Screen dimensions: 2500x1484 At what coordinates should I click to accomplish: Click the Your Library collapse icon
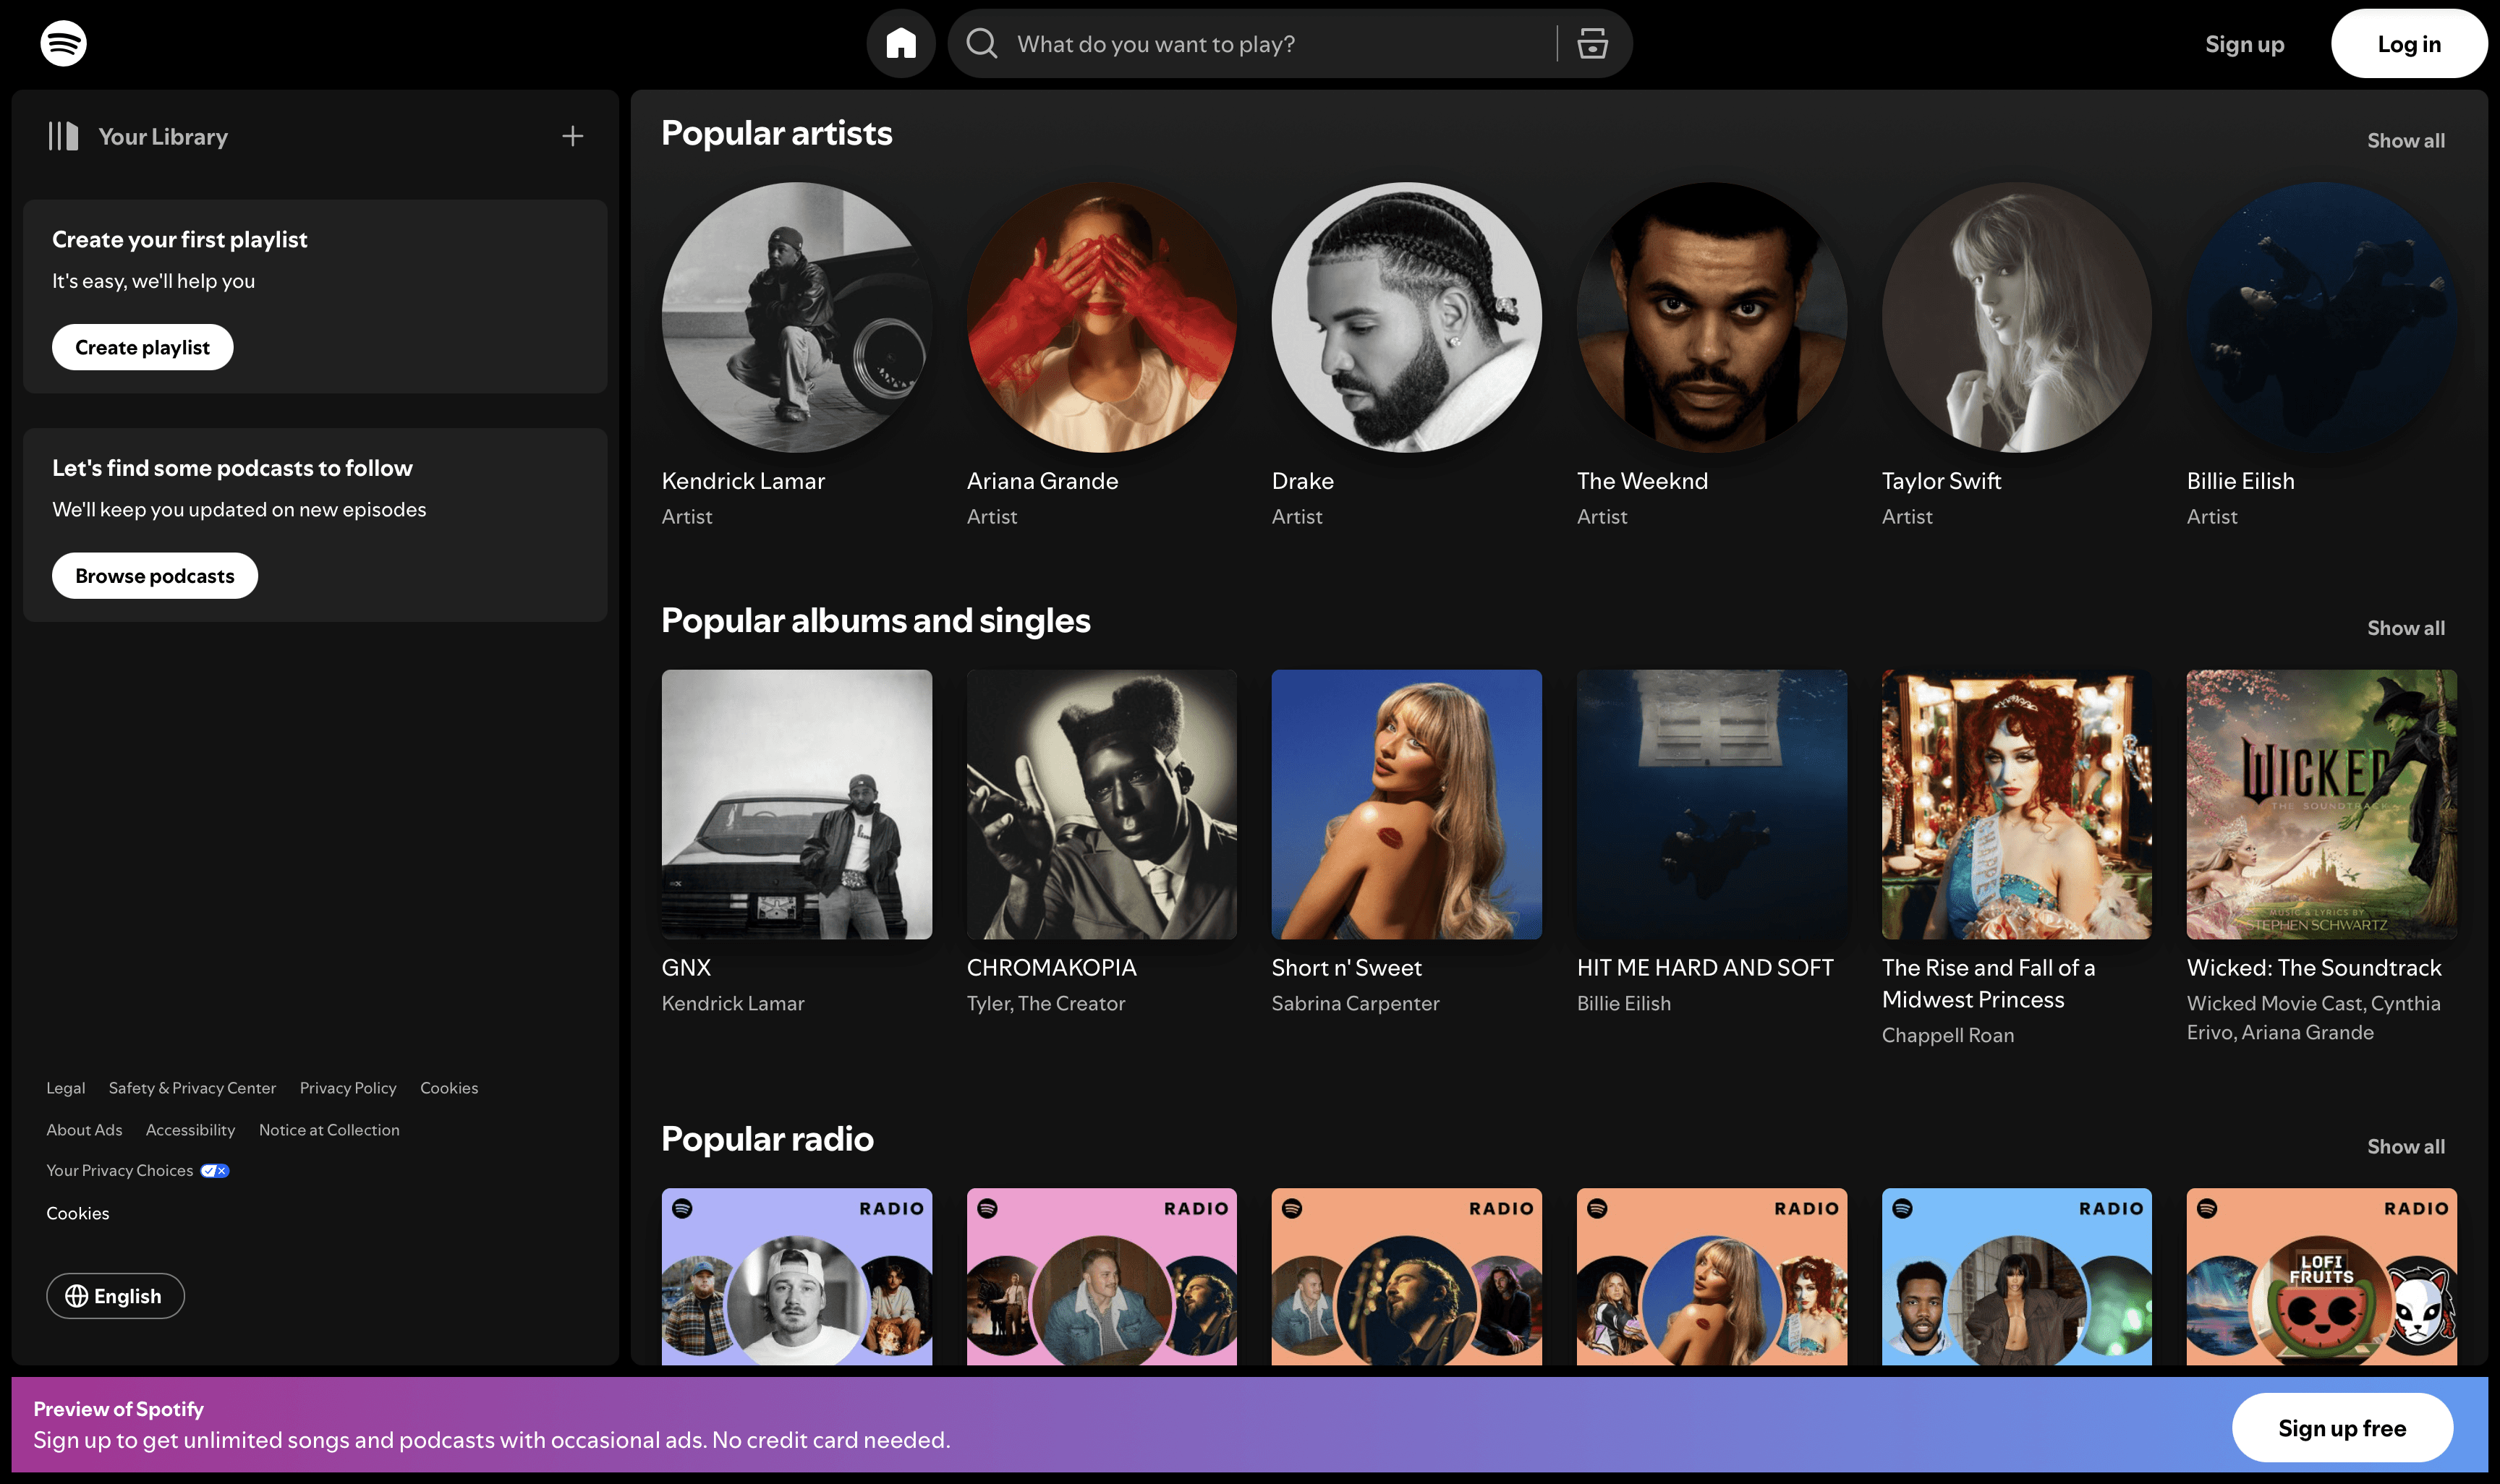(63, 137)
